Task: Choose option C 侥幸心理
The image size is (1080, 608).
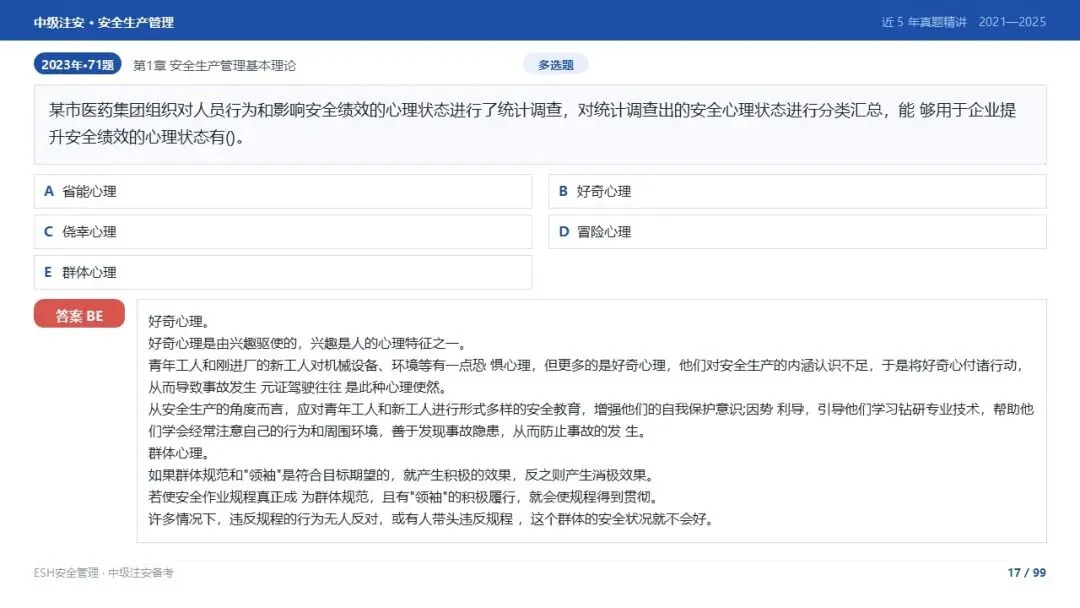Action: click(x=283, y=231)
